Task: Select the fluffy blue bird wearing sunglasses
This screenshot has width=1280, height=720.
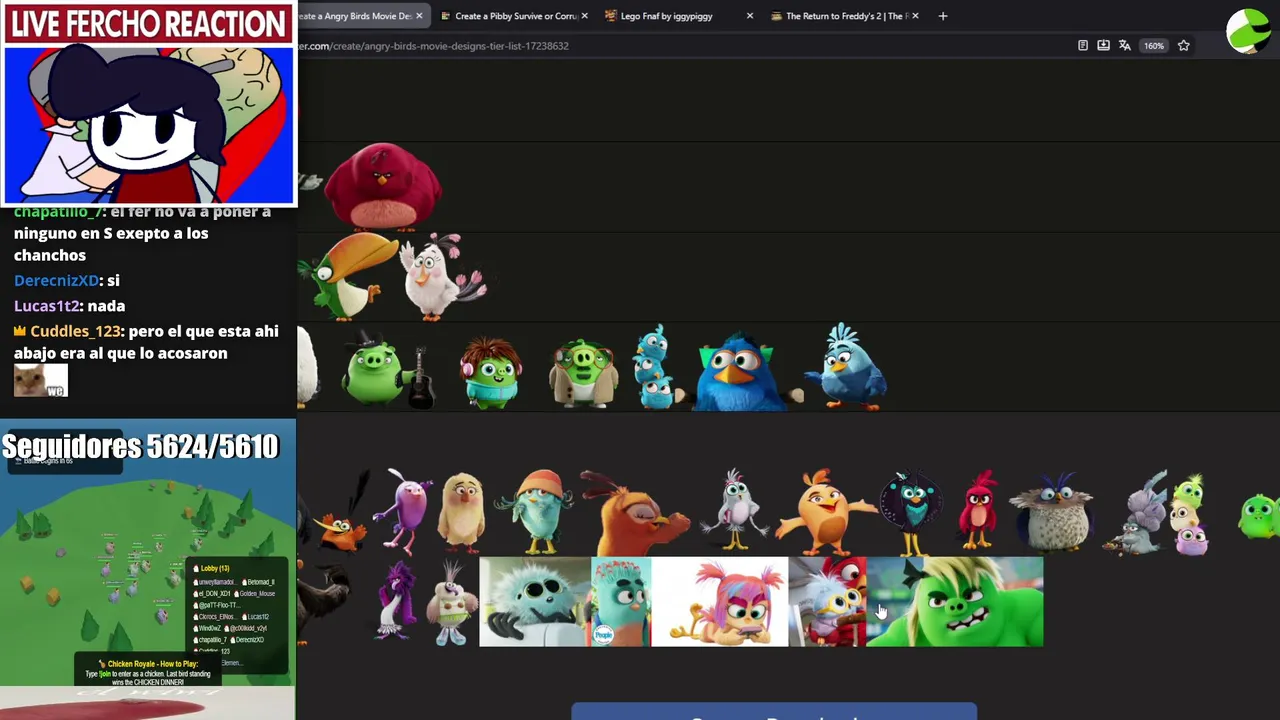Action: click(x=535, y=602)
